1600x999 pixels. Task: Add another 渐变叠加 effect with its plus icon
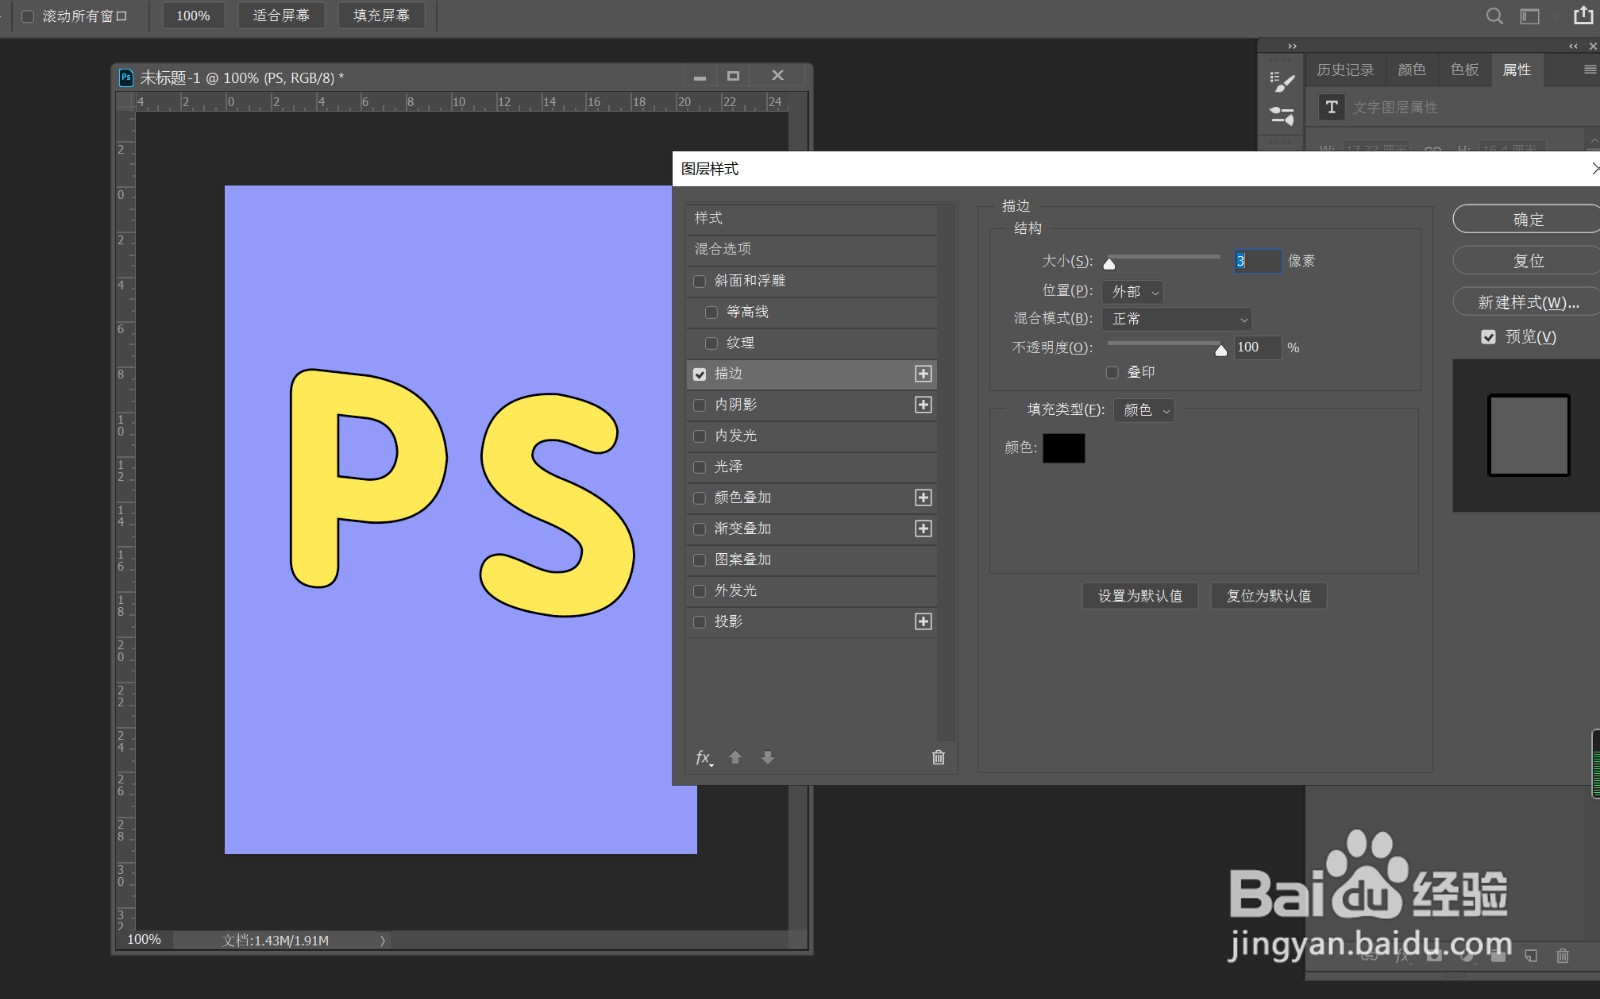pos(923,529)
